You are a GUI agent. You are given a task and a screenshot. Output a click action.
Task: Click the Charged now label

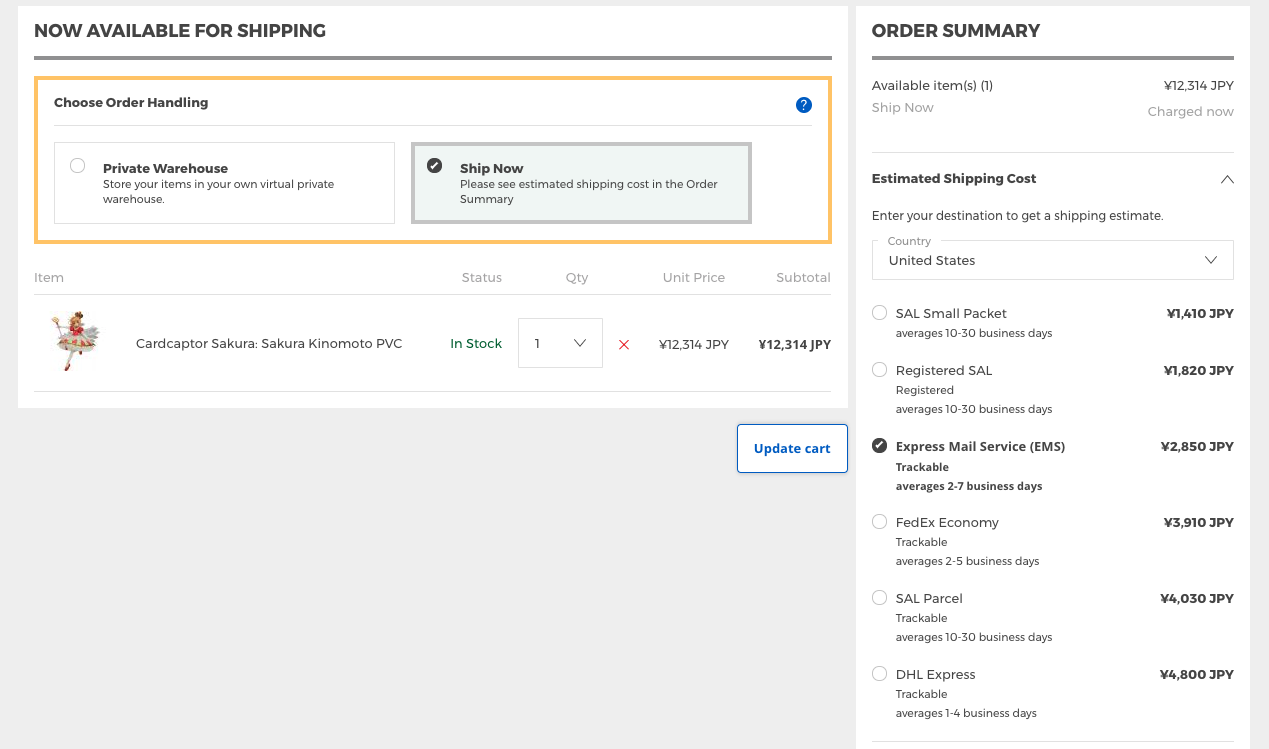tap(1191, 112)
